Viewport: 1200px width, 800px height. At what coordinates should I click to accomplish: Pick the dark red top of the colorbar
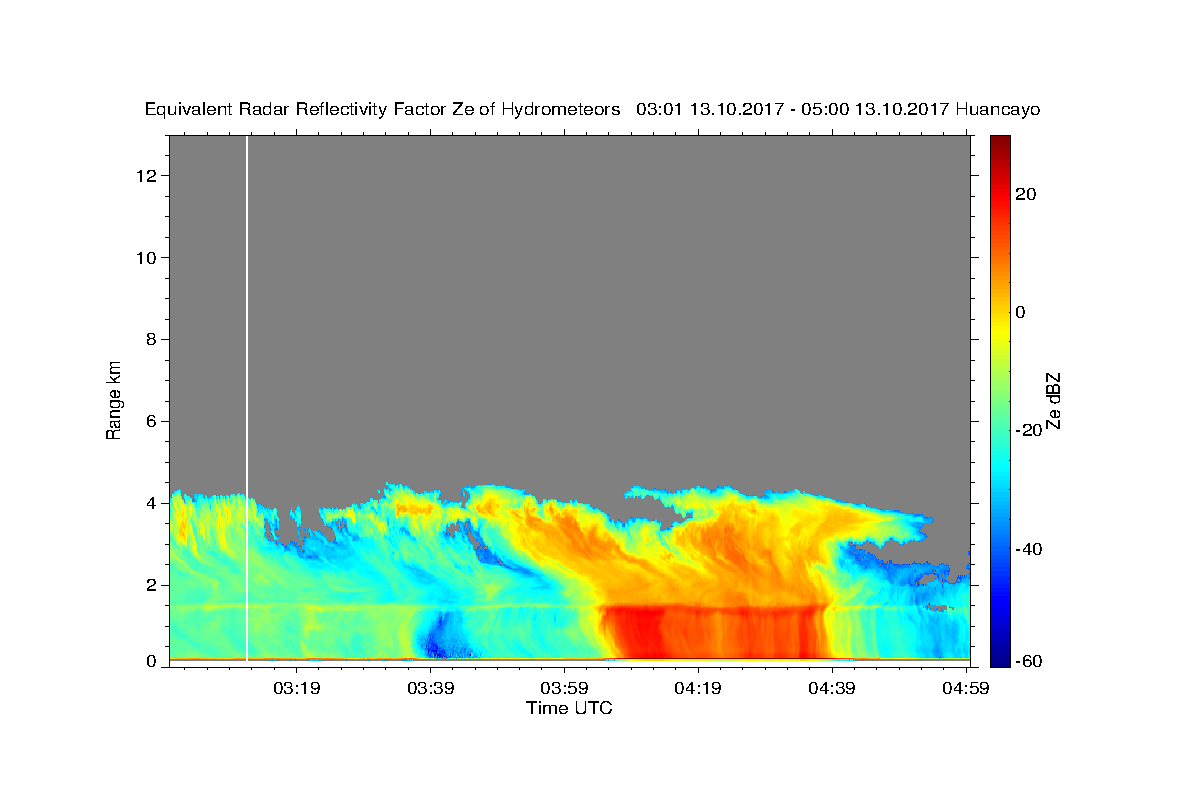click(1000, 145)
